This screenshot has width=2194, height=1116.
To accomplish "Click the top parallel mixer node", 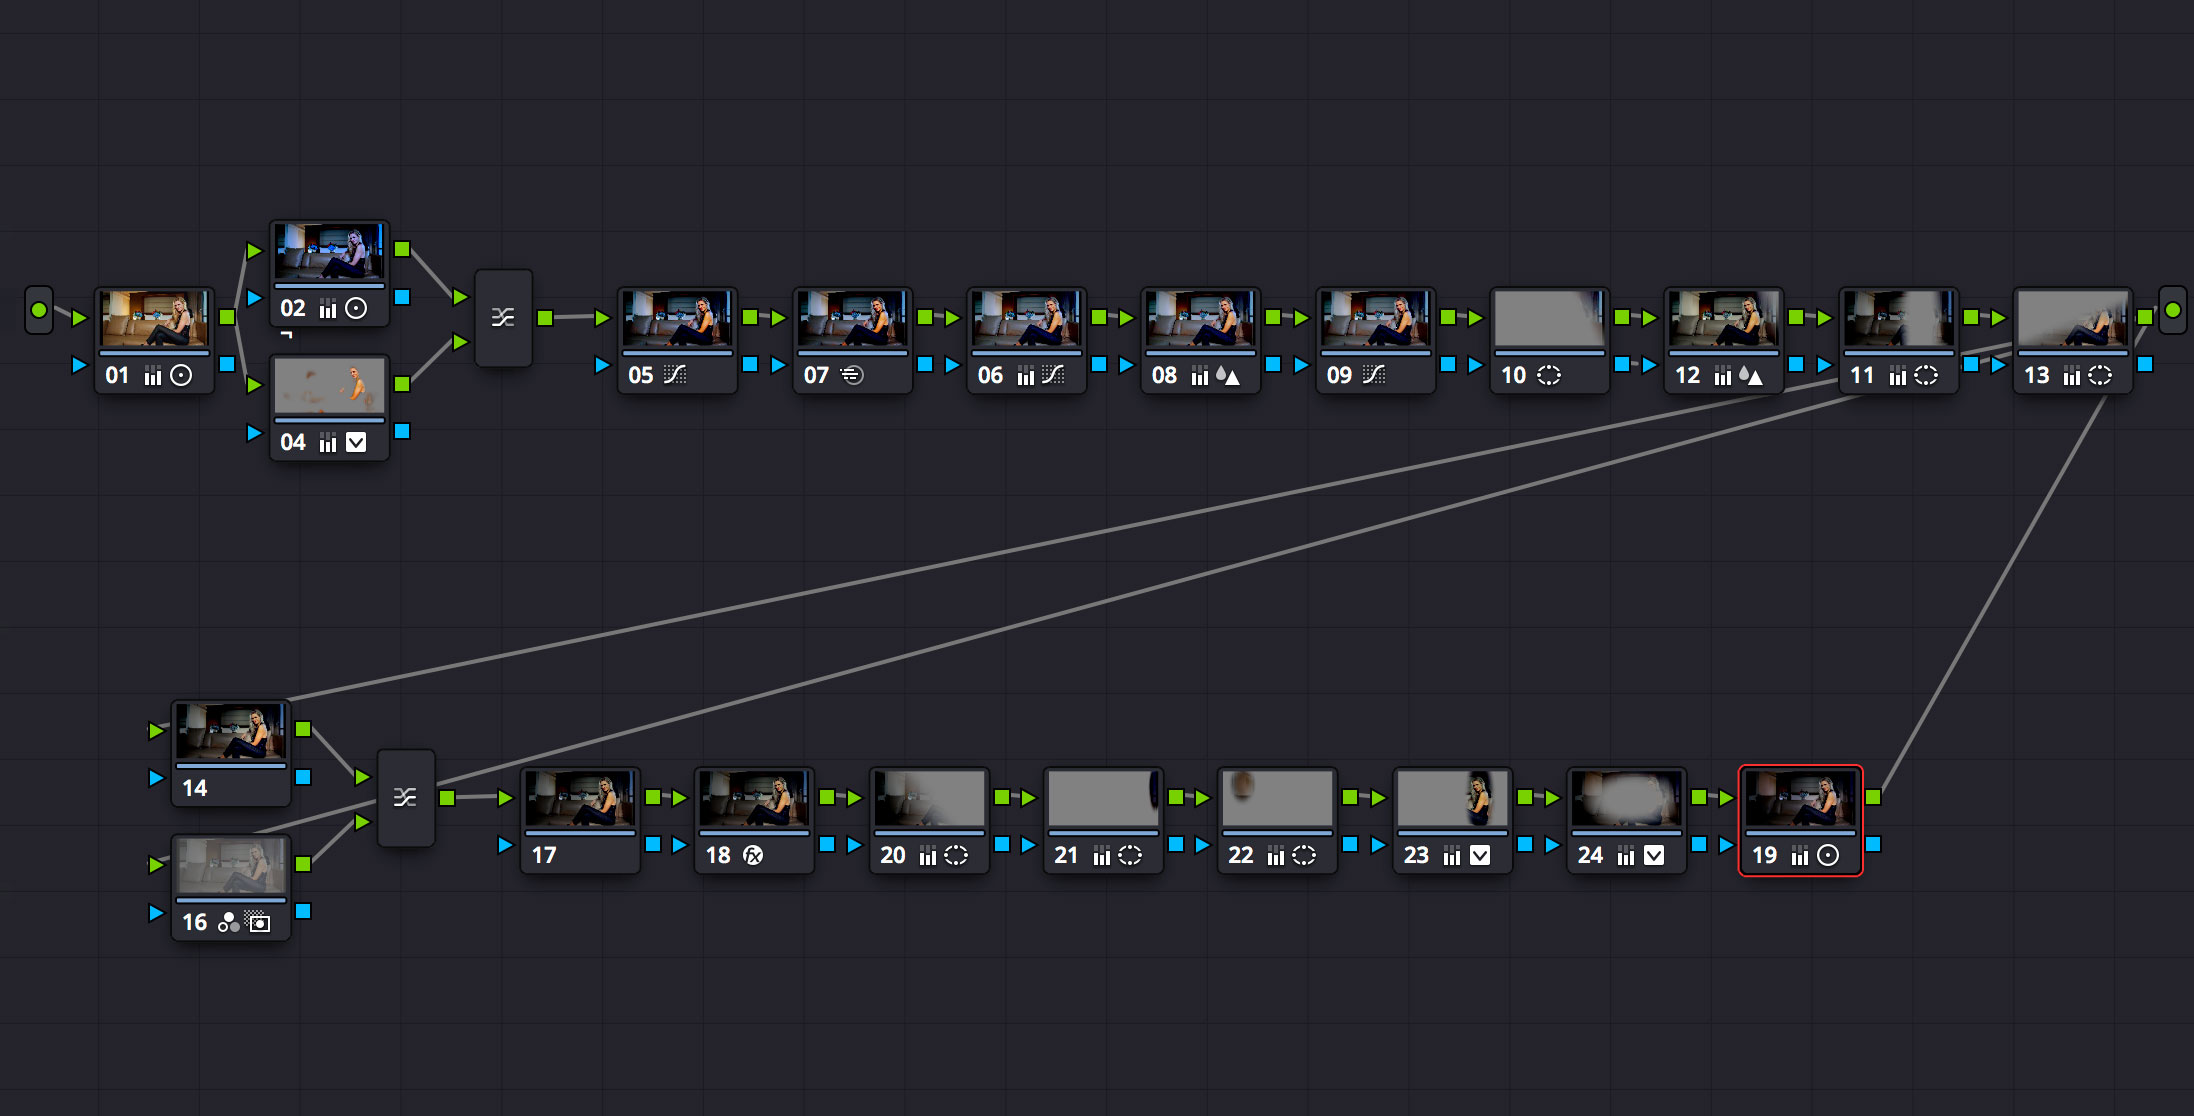I will click(x=503, y=318).
